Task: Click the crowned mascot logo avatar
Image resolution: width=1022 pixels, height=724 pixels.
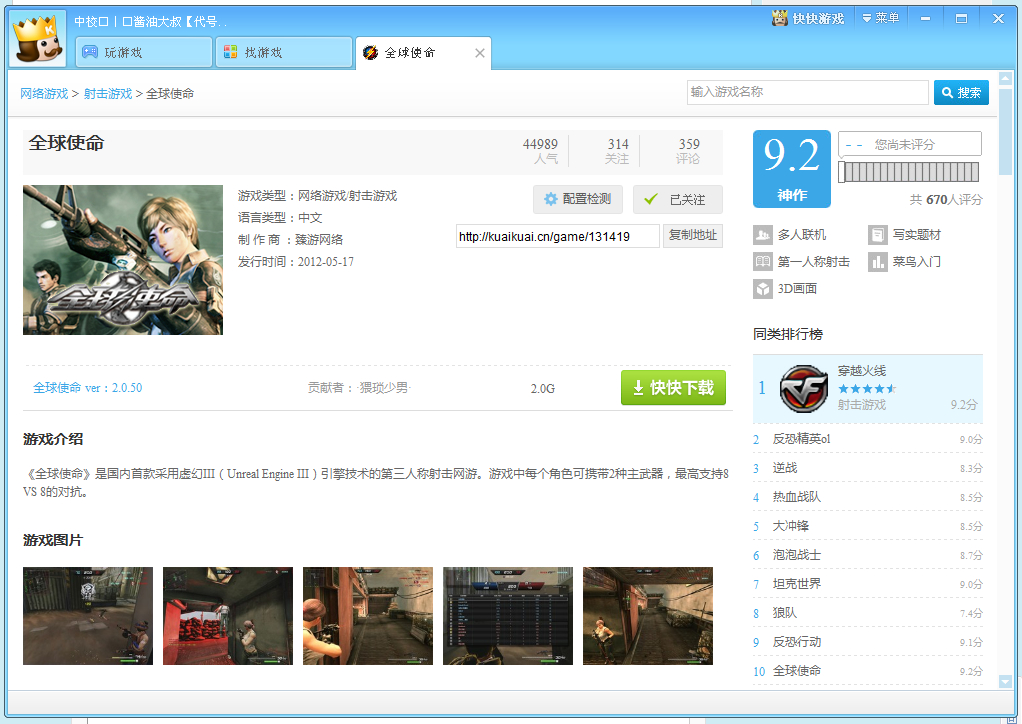Action: point(38,38)
